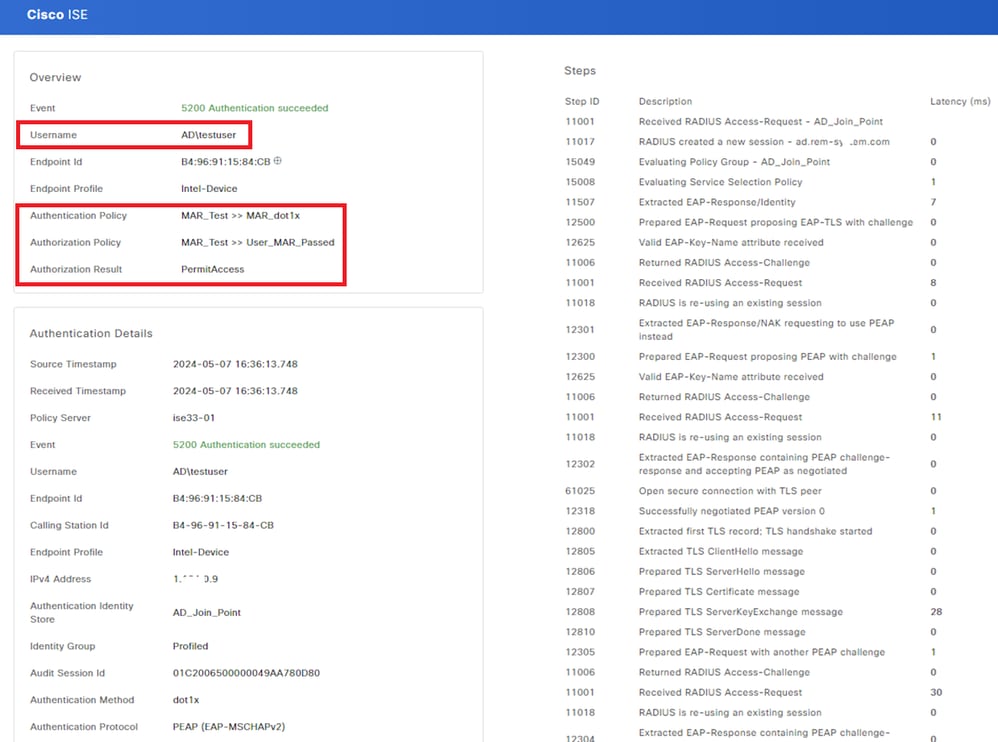Image resolution: width=998 pixels, height=742 pixels.
Task: Select 'Extracted TLS ClientHello message' step
Action: pos(720,552)
